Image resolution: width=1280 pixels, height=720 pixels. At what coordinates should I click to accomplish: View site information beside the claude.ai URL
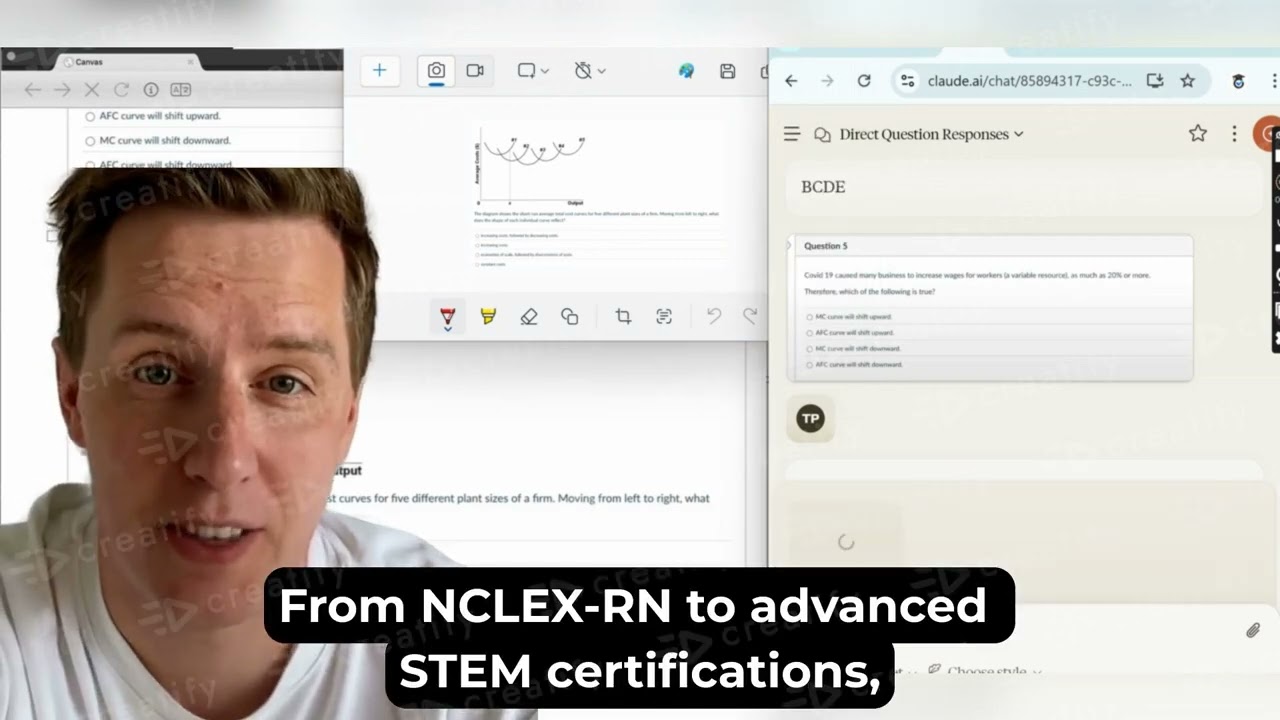tap(907, 81)
